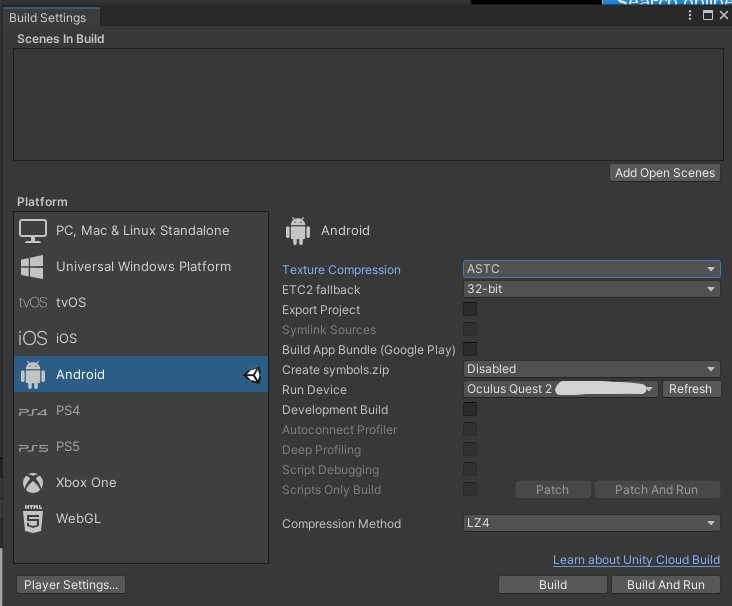Image resolution: width=732 pixels, height=606 pixels.
Task: Open the ETC2 fallback 32-bit dropdown
Action: [591, 289]
